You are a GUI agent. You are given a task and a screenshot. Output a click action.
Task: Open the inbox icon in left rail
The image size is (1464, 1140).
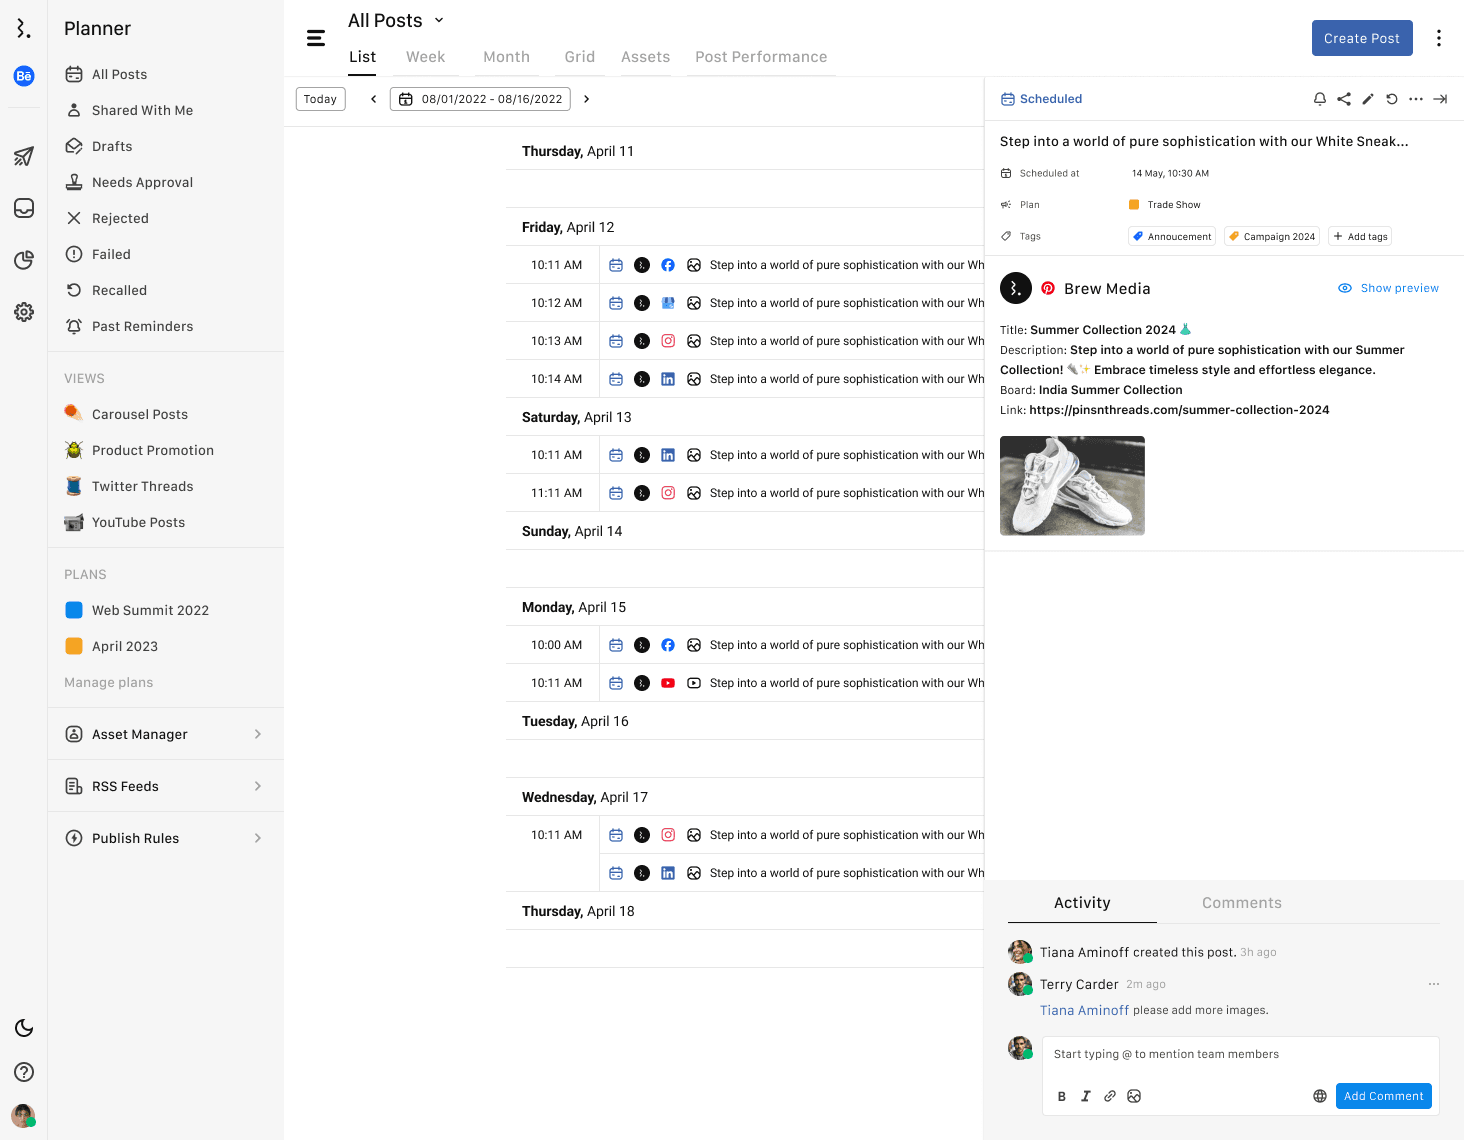pyautogui.click(x=24, y=208)
